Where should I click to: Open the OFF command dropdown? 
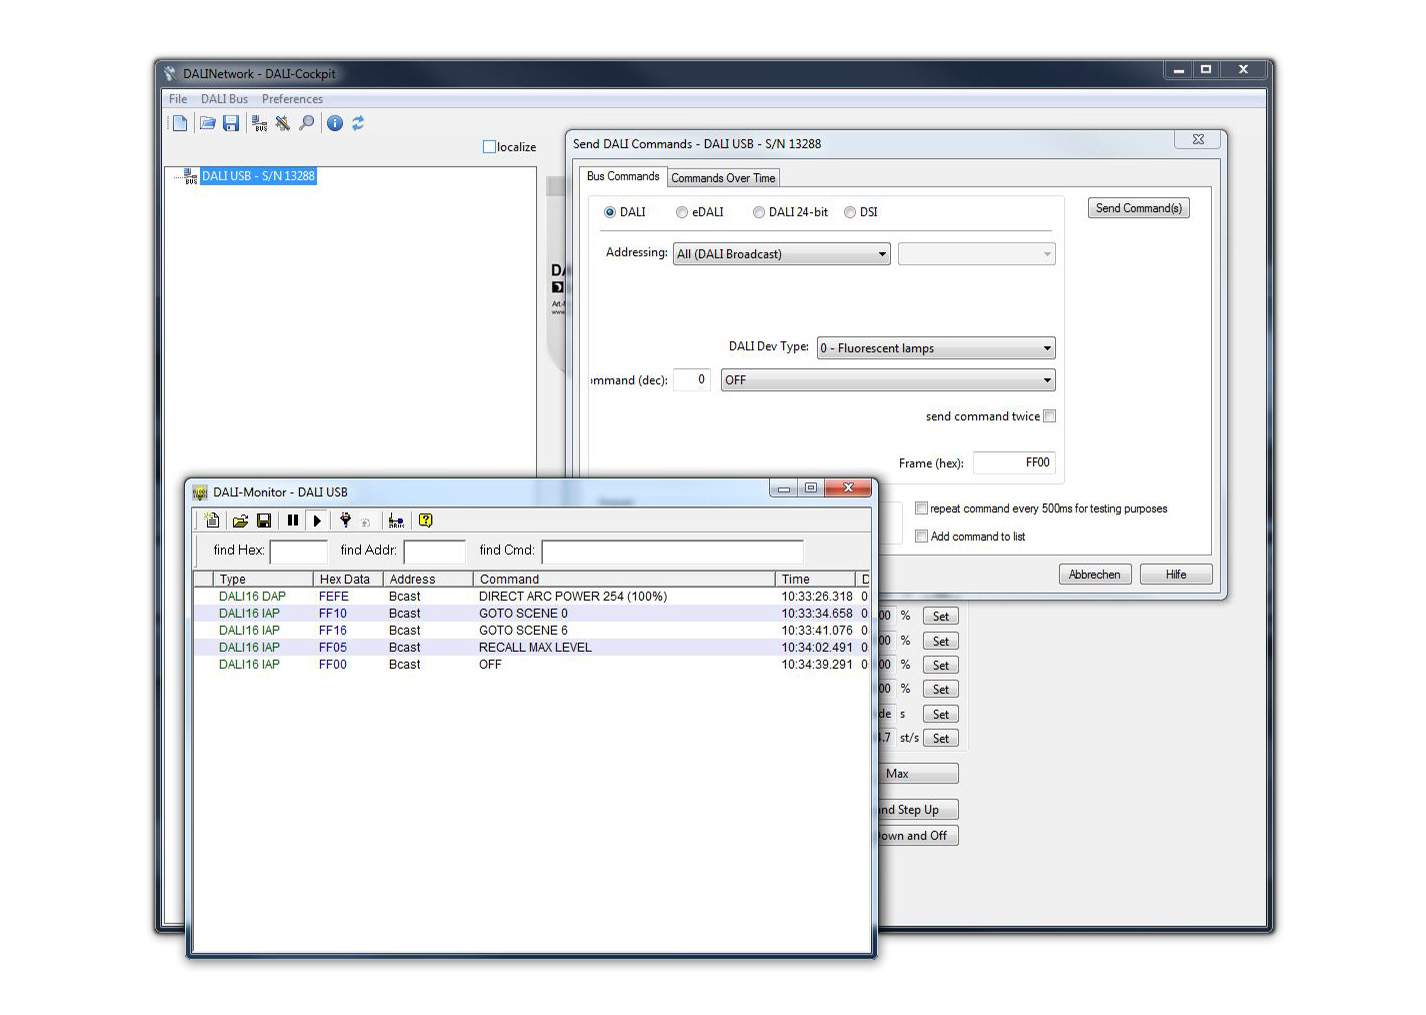click(888, 380)
